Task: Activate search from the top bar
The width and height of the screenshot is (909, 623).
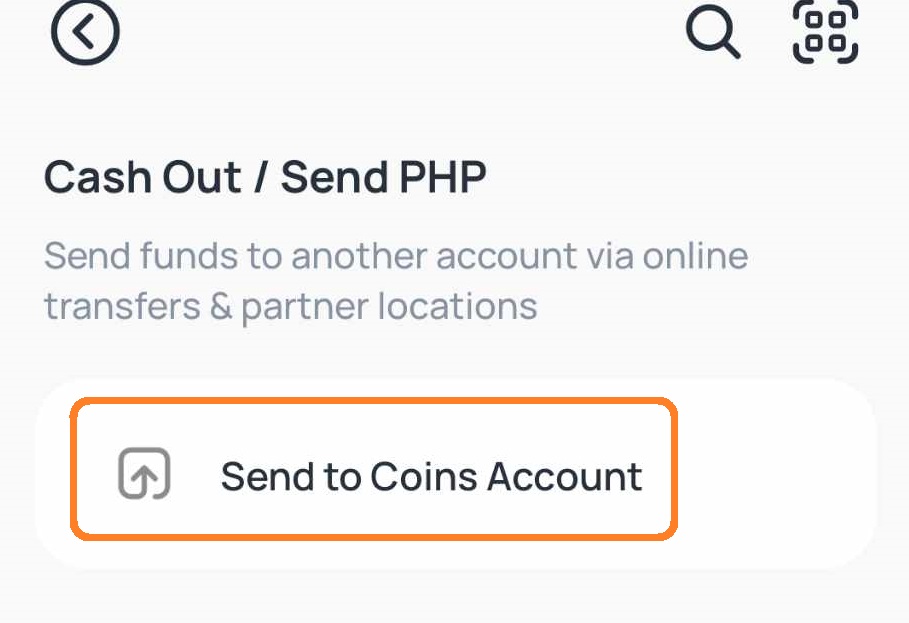Action: click(x=713, y=33)
